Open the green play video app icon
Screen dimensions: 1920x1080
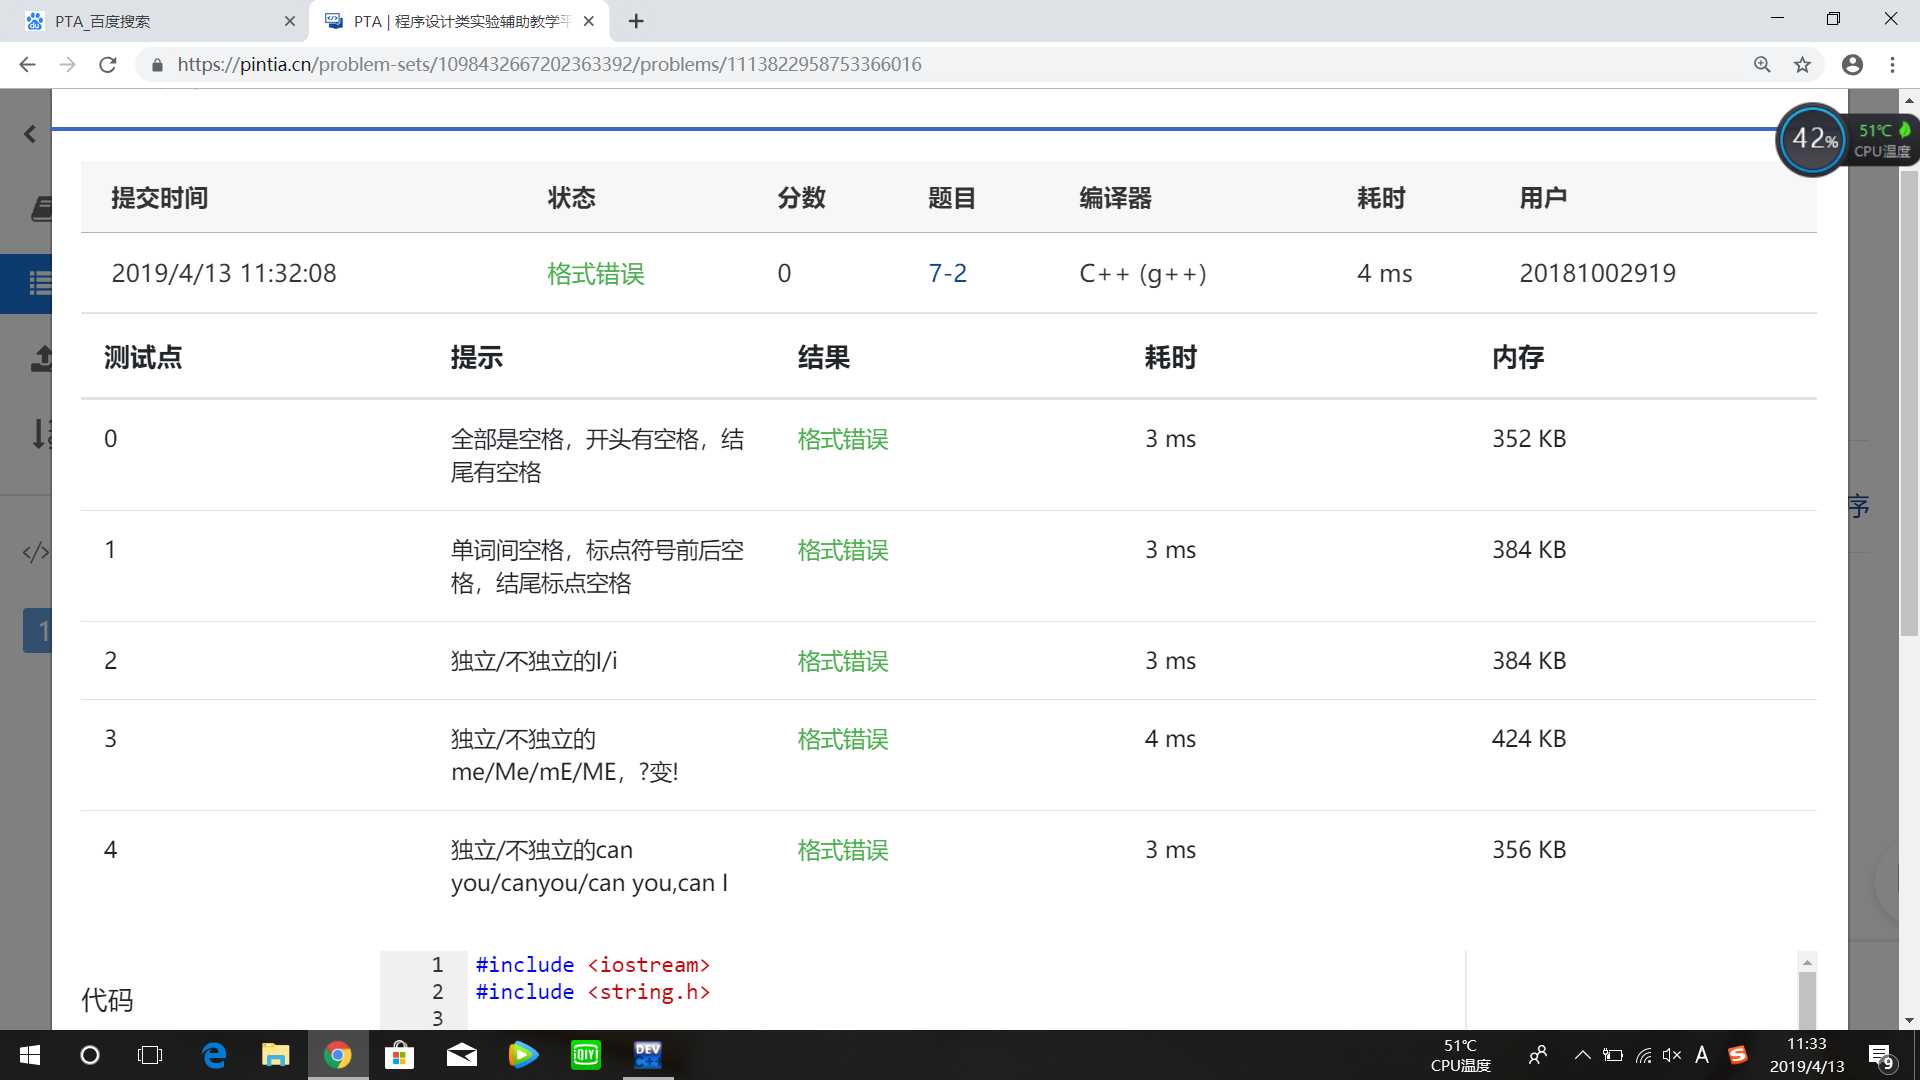[523, 1055]
